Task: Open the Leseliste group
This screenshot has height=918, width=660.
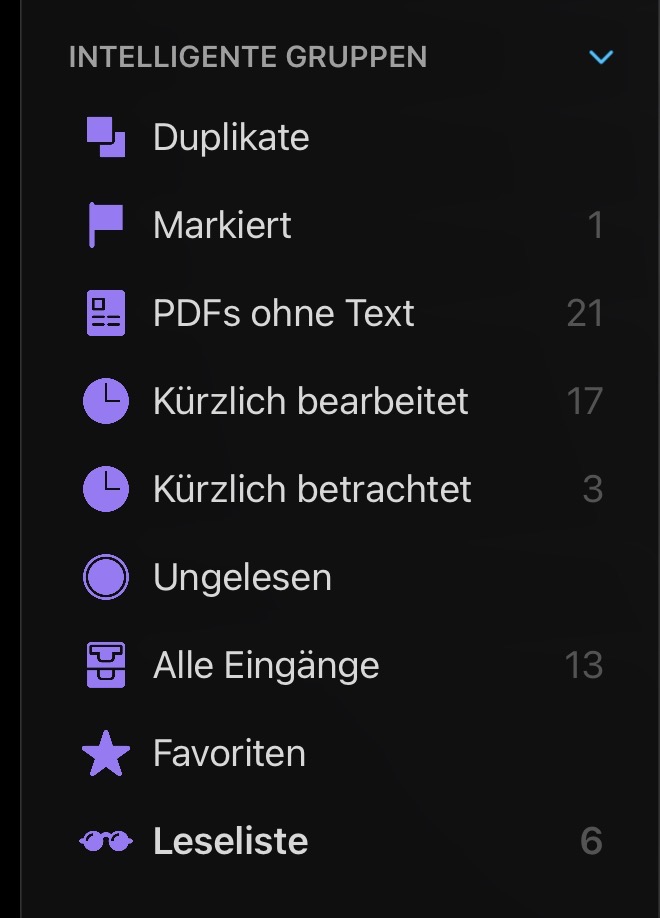Action: tap(230, 841)
